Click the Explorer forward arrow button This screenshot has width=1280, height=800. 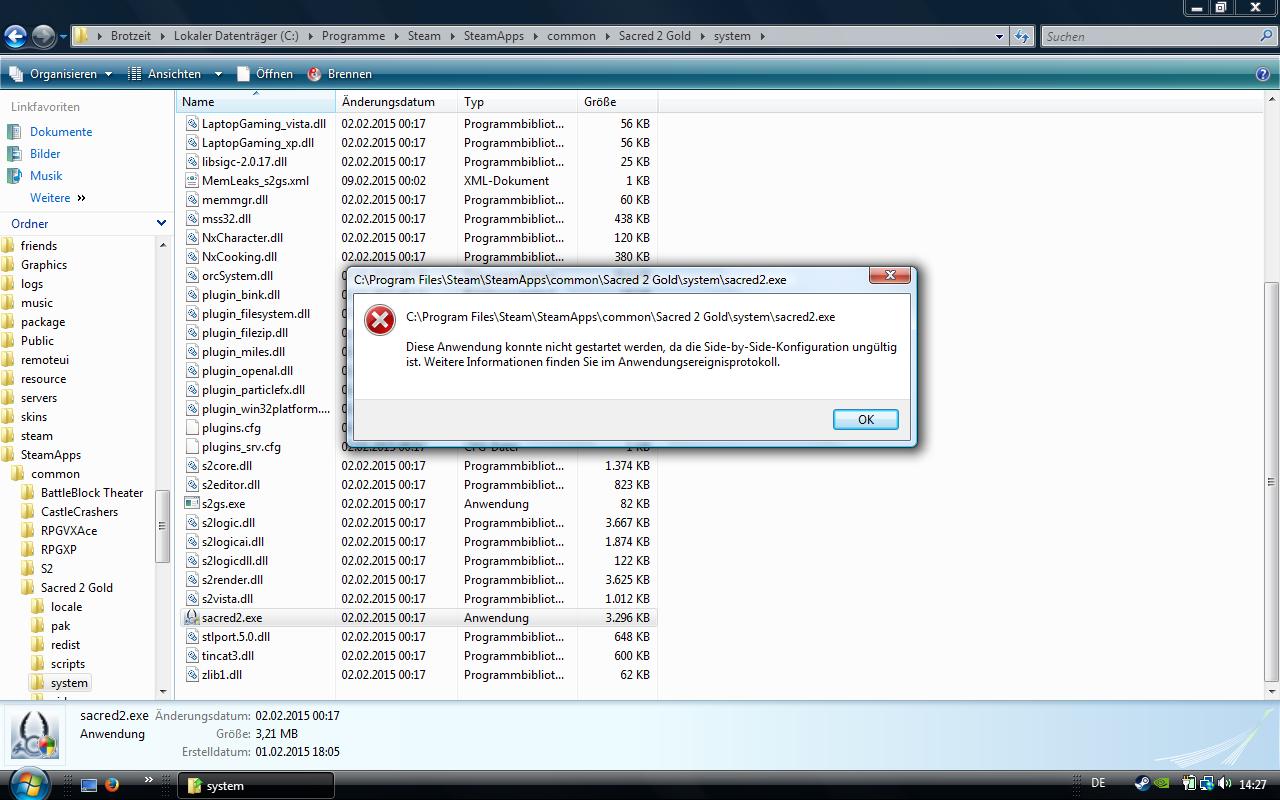[43, 37]
